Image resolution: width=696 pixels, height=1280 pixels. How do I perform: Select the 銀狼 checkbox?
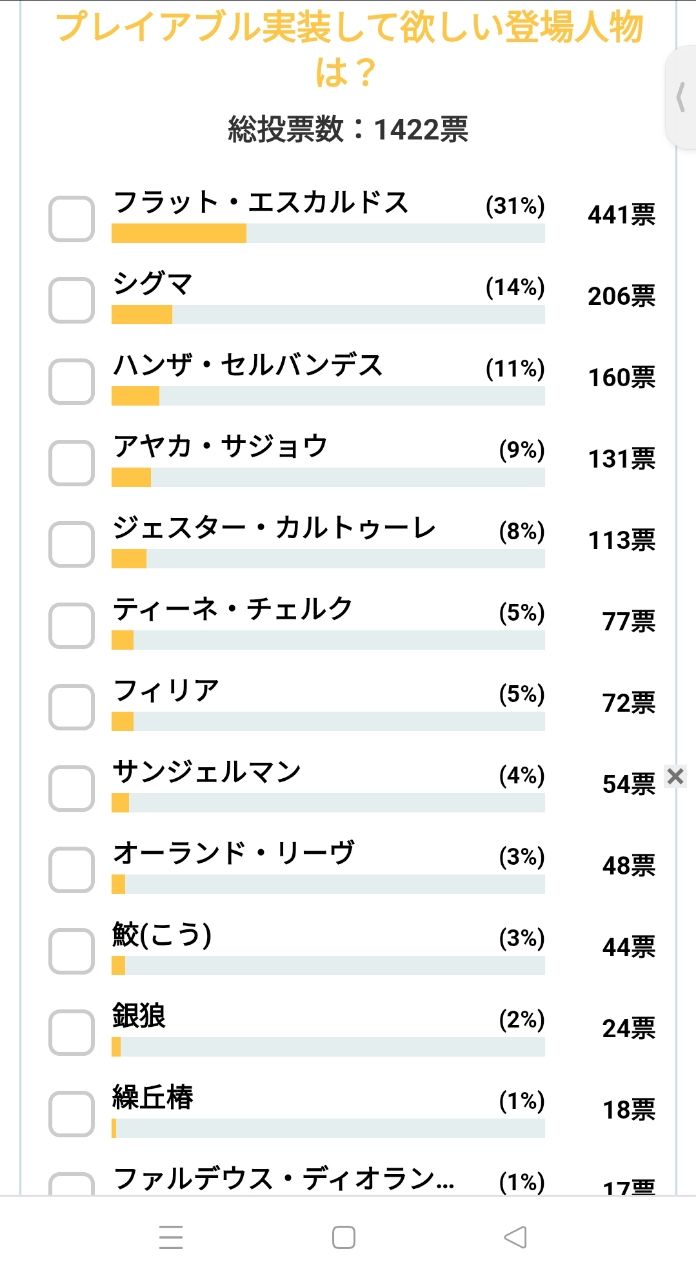[x=72, y=1032]
